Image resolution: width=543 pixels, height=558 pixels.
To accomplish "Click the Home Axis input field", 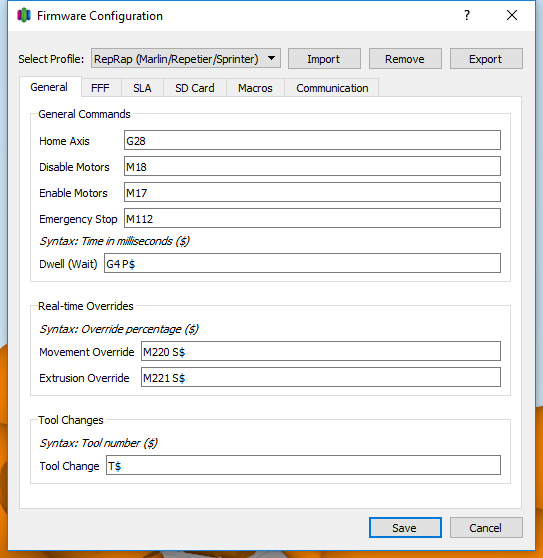I will pos(312,140).
